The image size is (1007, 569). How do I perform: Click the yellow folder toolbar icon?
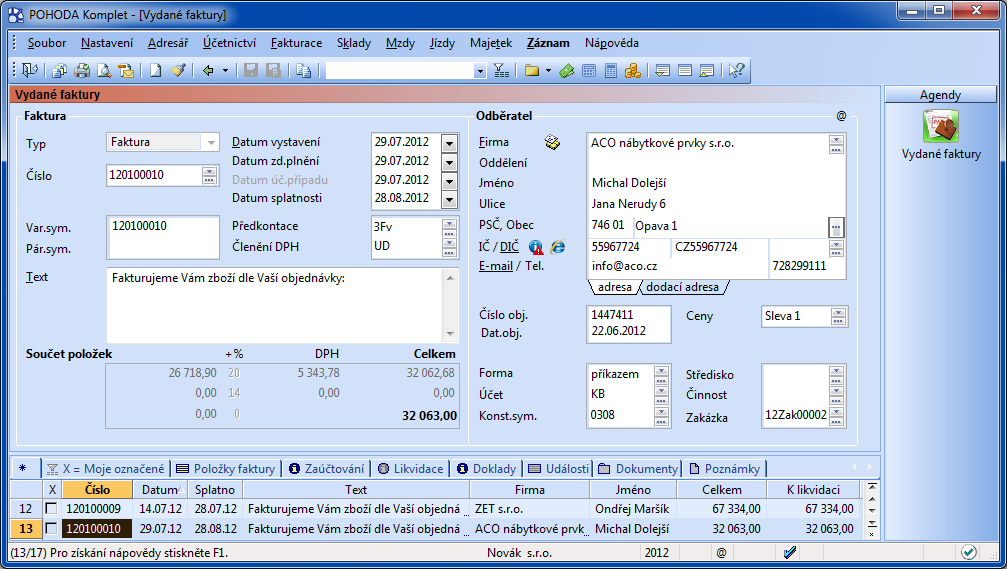(x=532, y=70)
